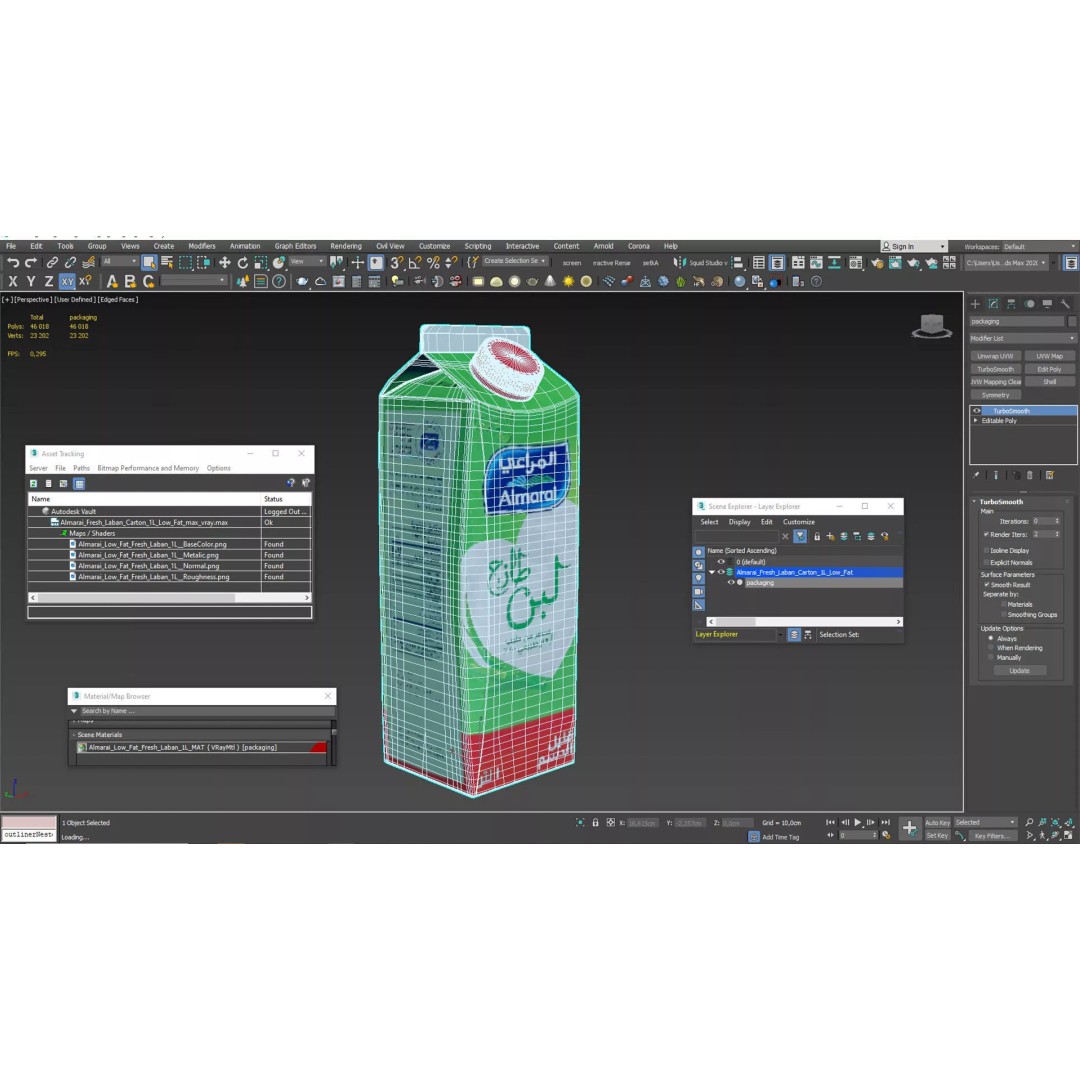Click the Mirror tool icon
1080x1080 pixels.
(x=680, y=262)
